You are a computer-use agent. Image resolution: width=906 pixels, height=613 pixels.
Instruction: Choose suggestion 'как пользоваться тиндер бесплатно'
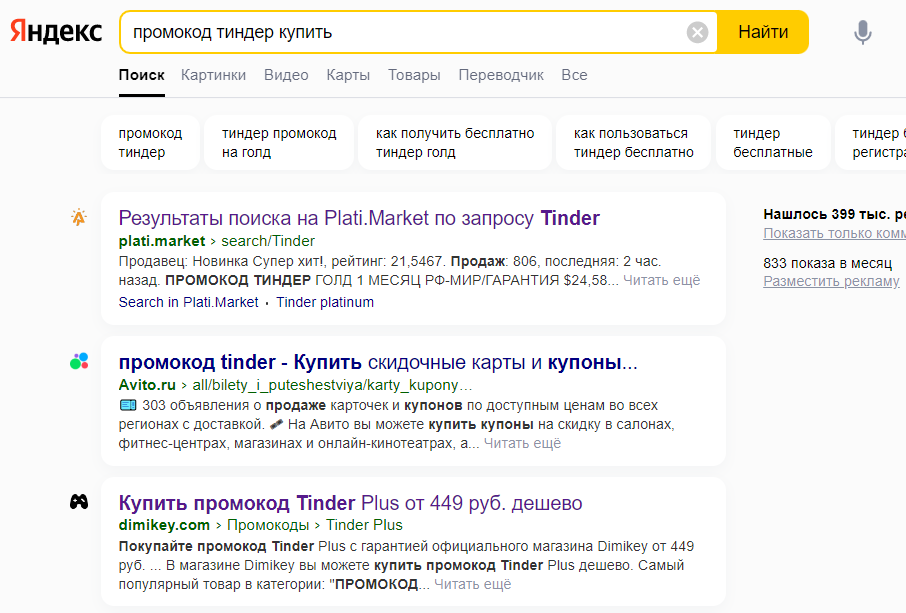(633, 143)
